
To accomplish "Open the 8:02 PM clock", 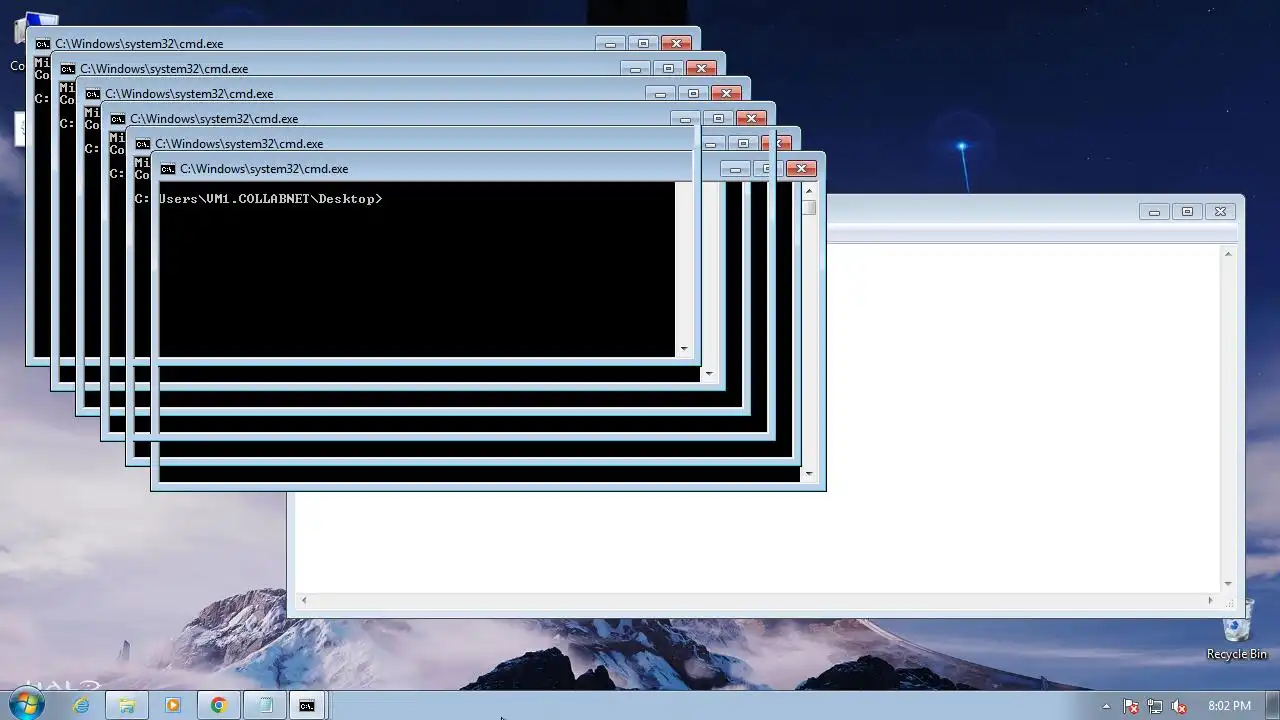I will point(1229,706).
